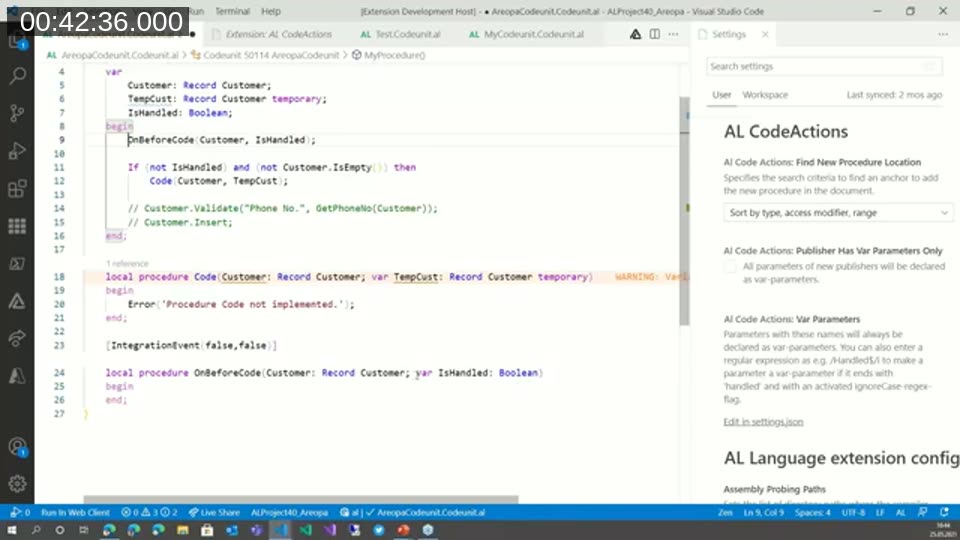The image size is (960, 540).
Task: Click line number 24 in gutter
Action: click(59, 373)
